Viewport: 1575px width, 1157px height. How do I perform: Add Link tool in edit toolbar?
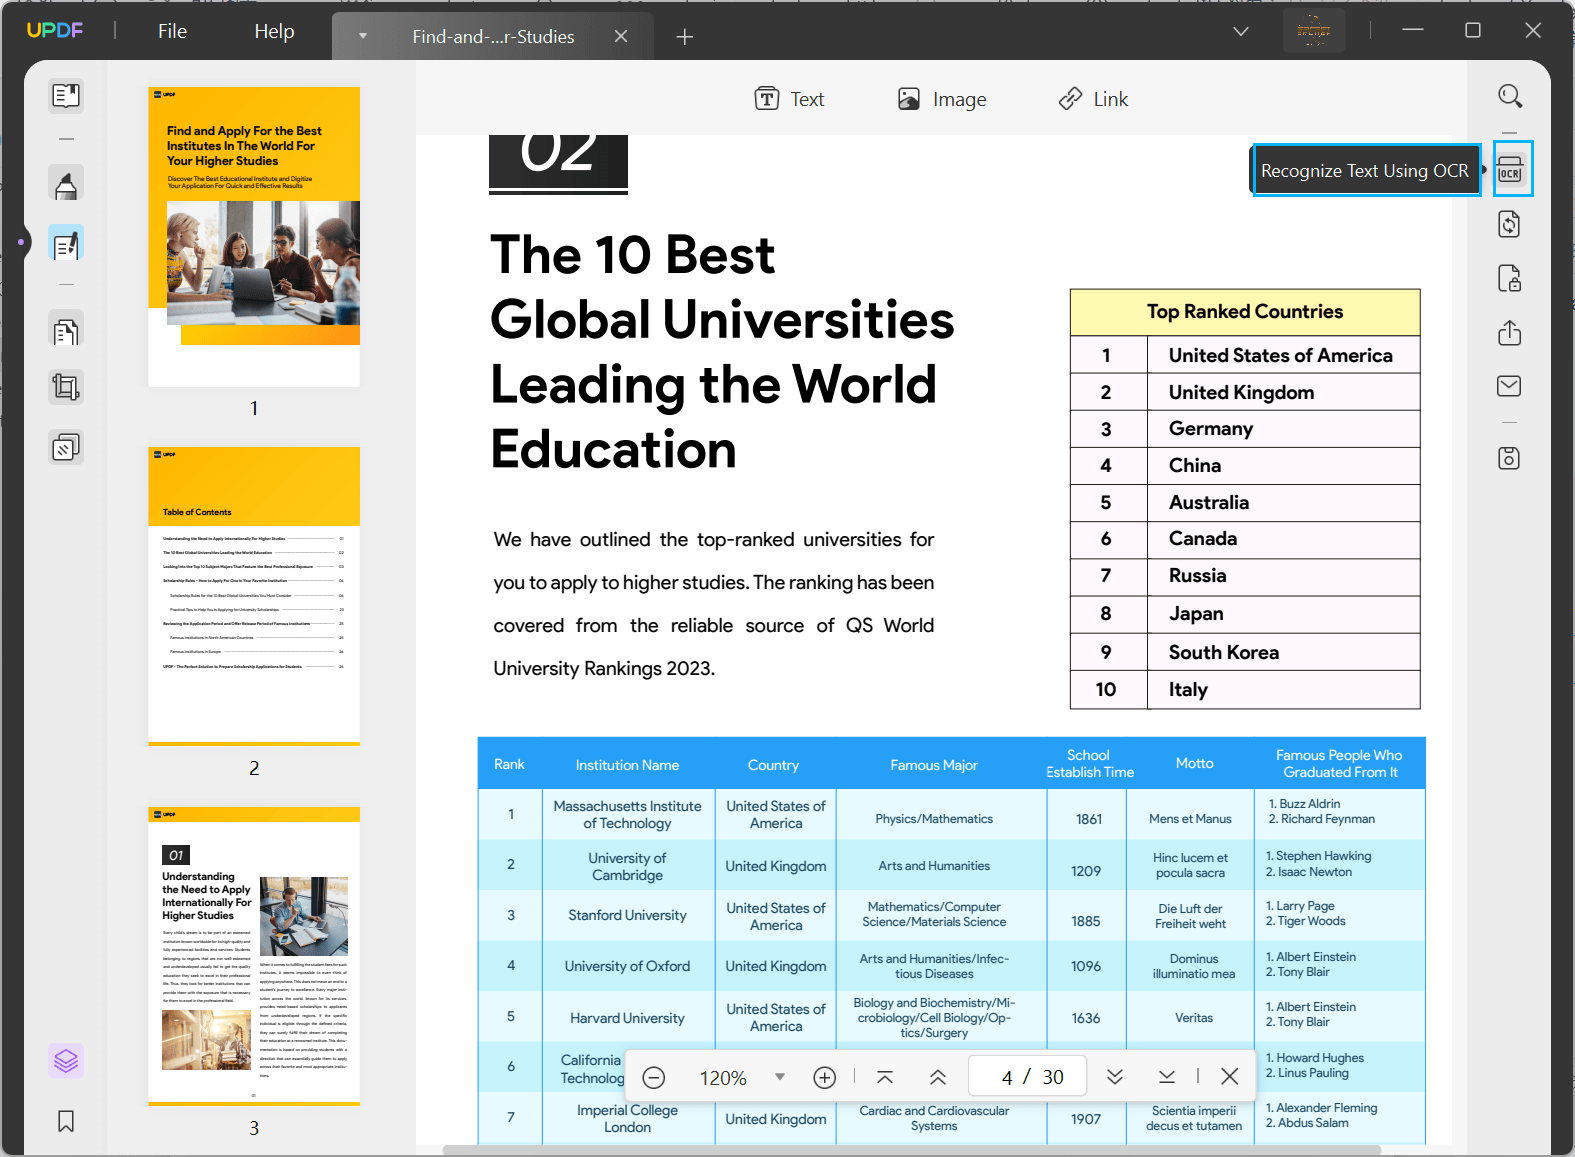pos(1093,99)
